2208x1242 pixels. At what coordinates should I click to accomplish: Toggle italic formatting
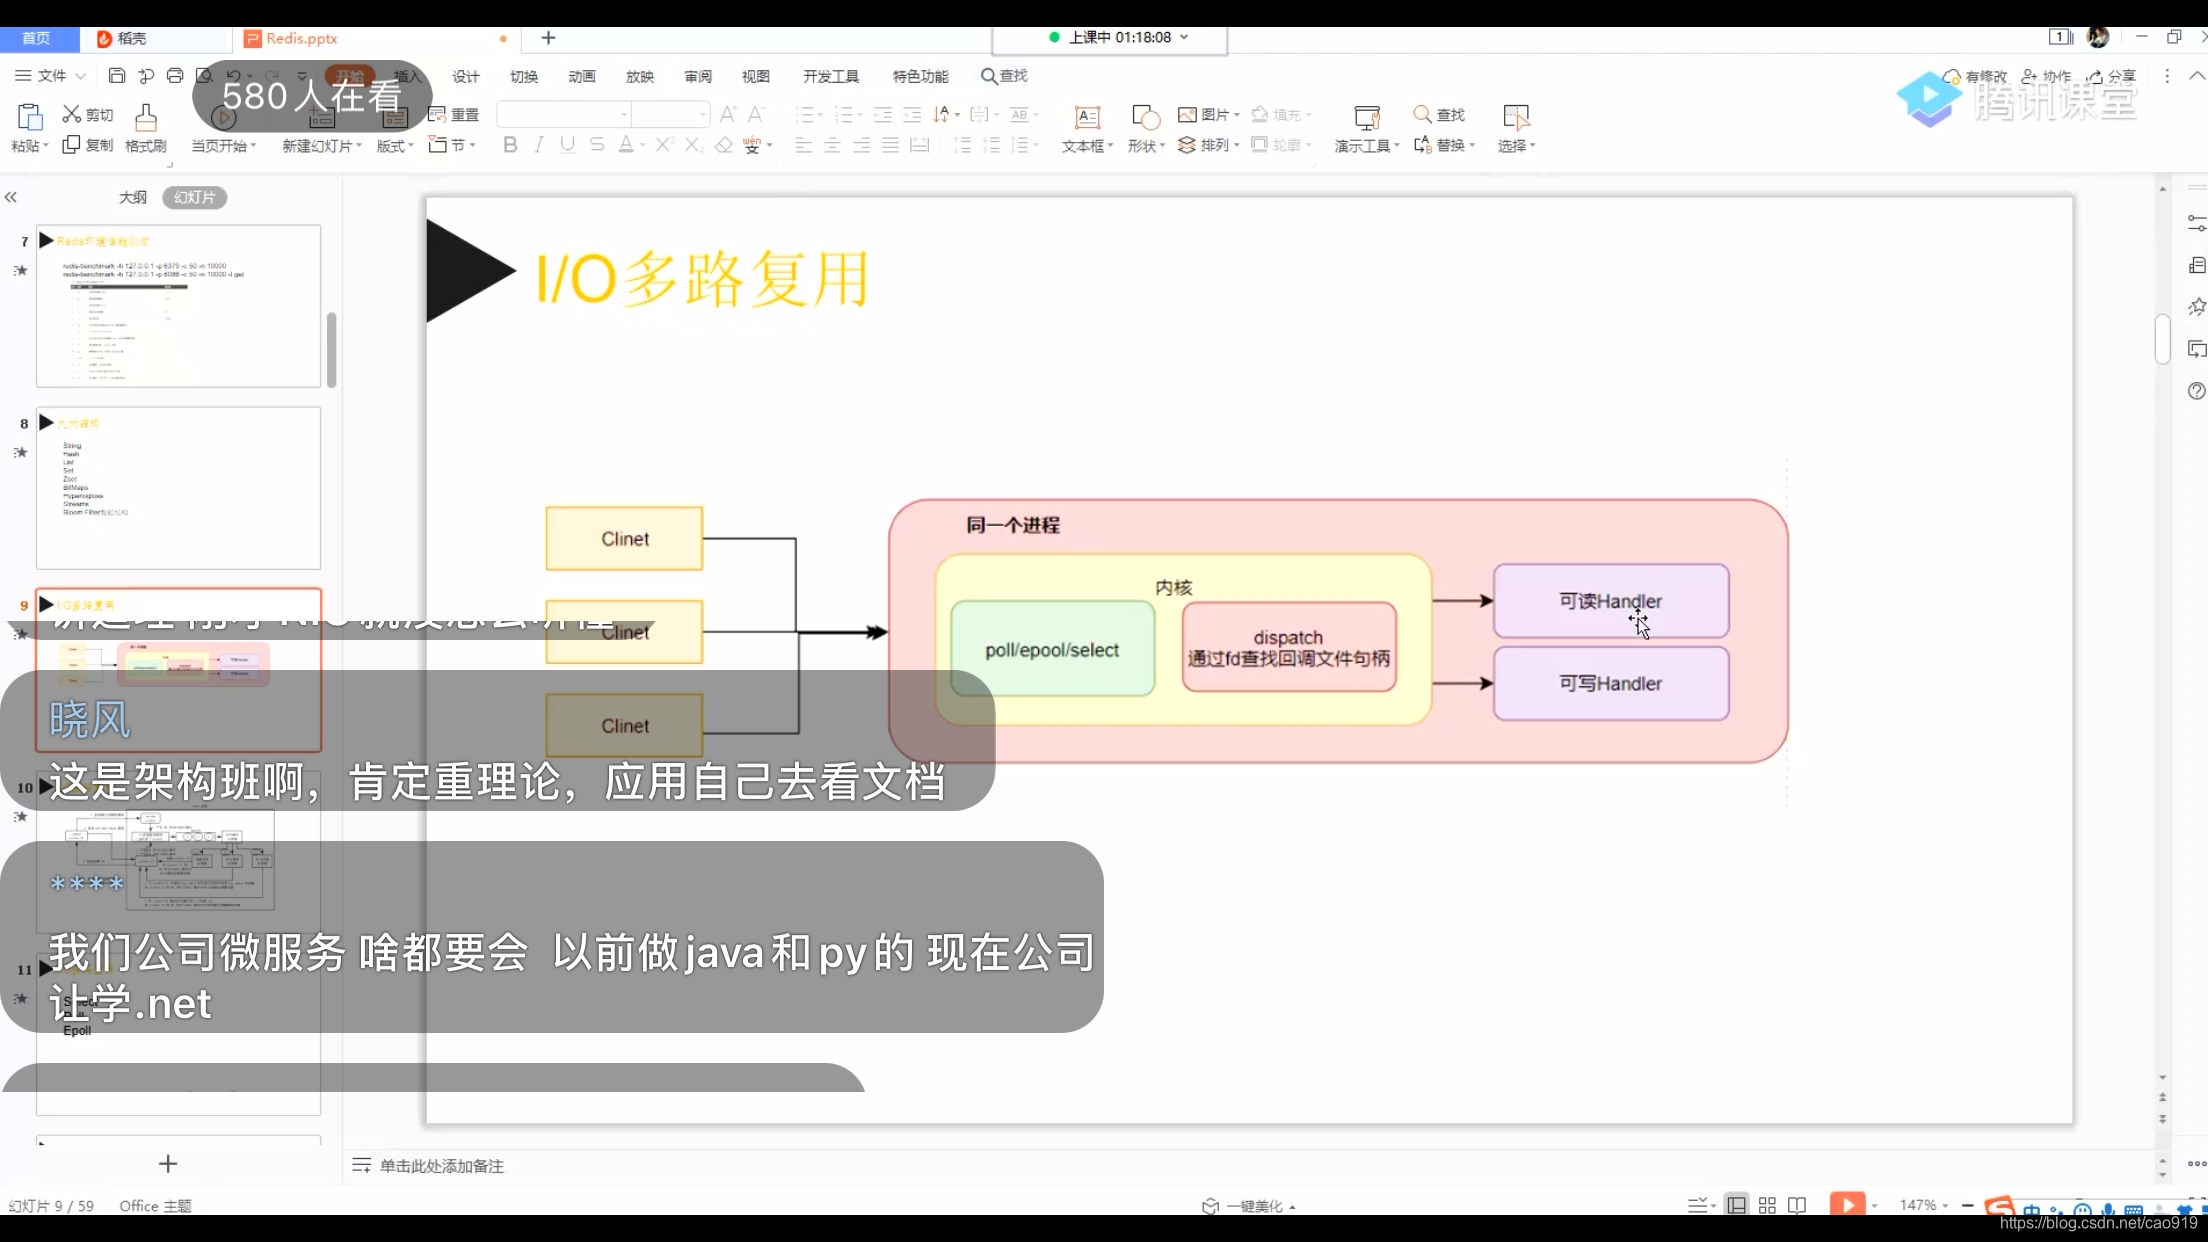(x=539, y=145)
